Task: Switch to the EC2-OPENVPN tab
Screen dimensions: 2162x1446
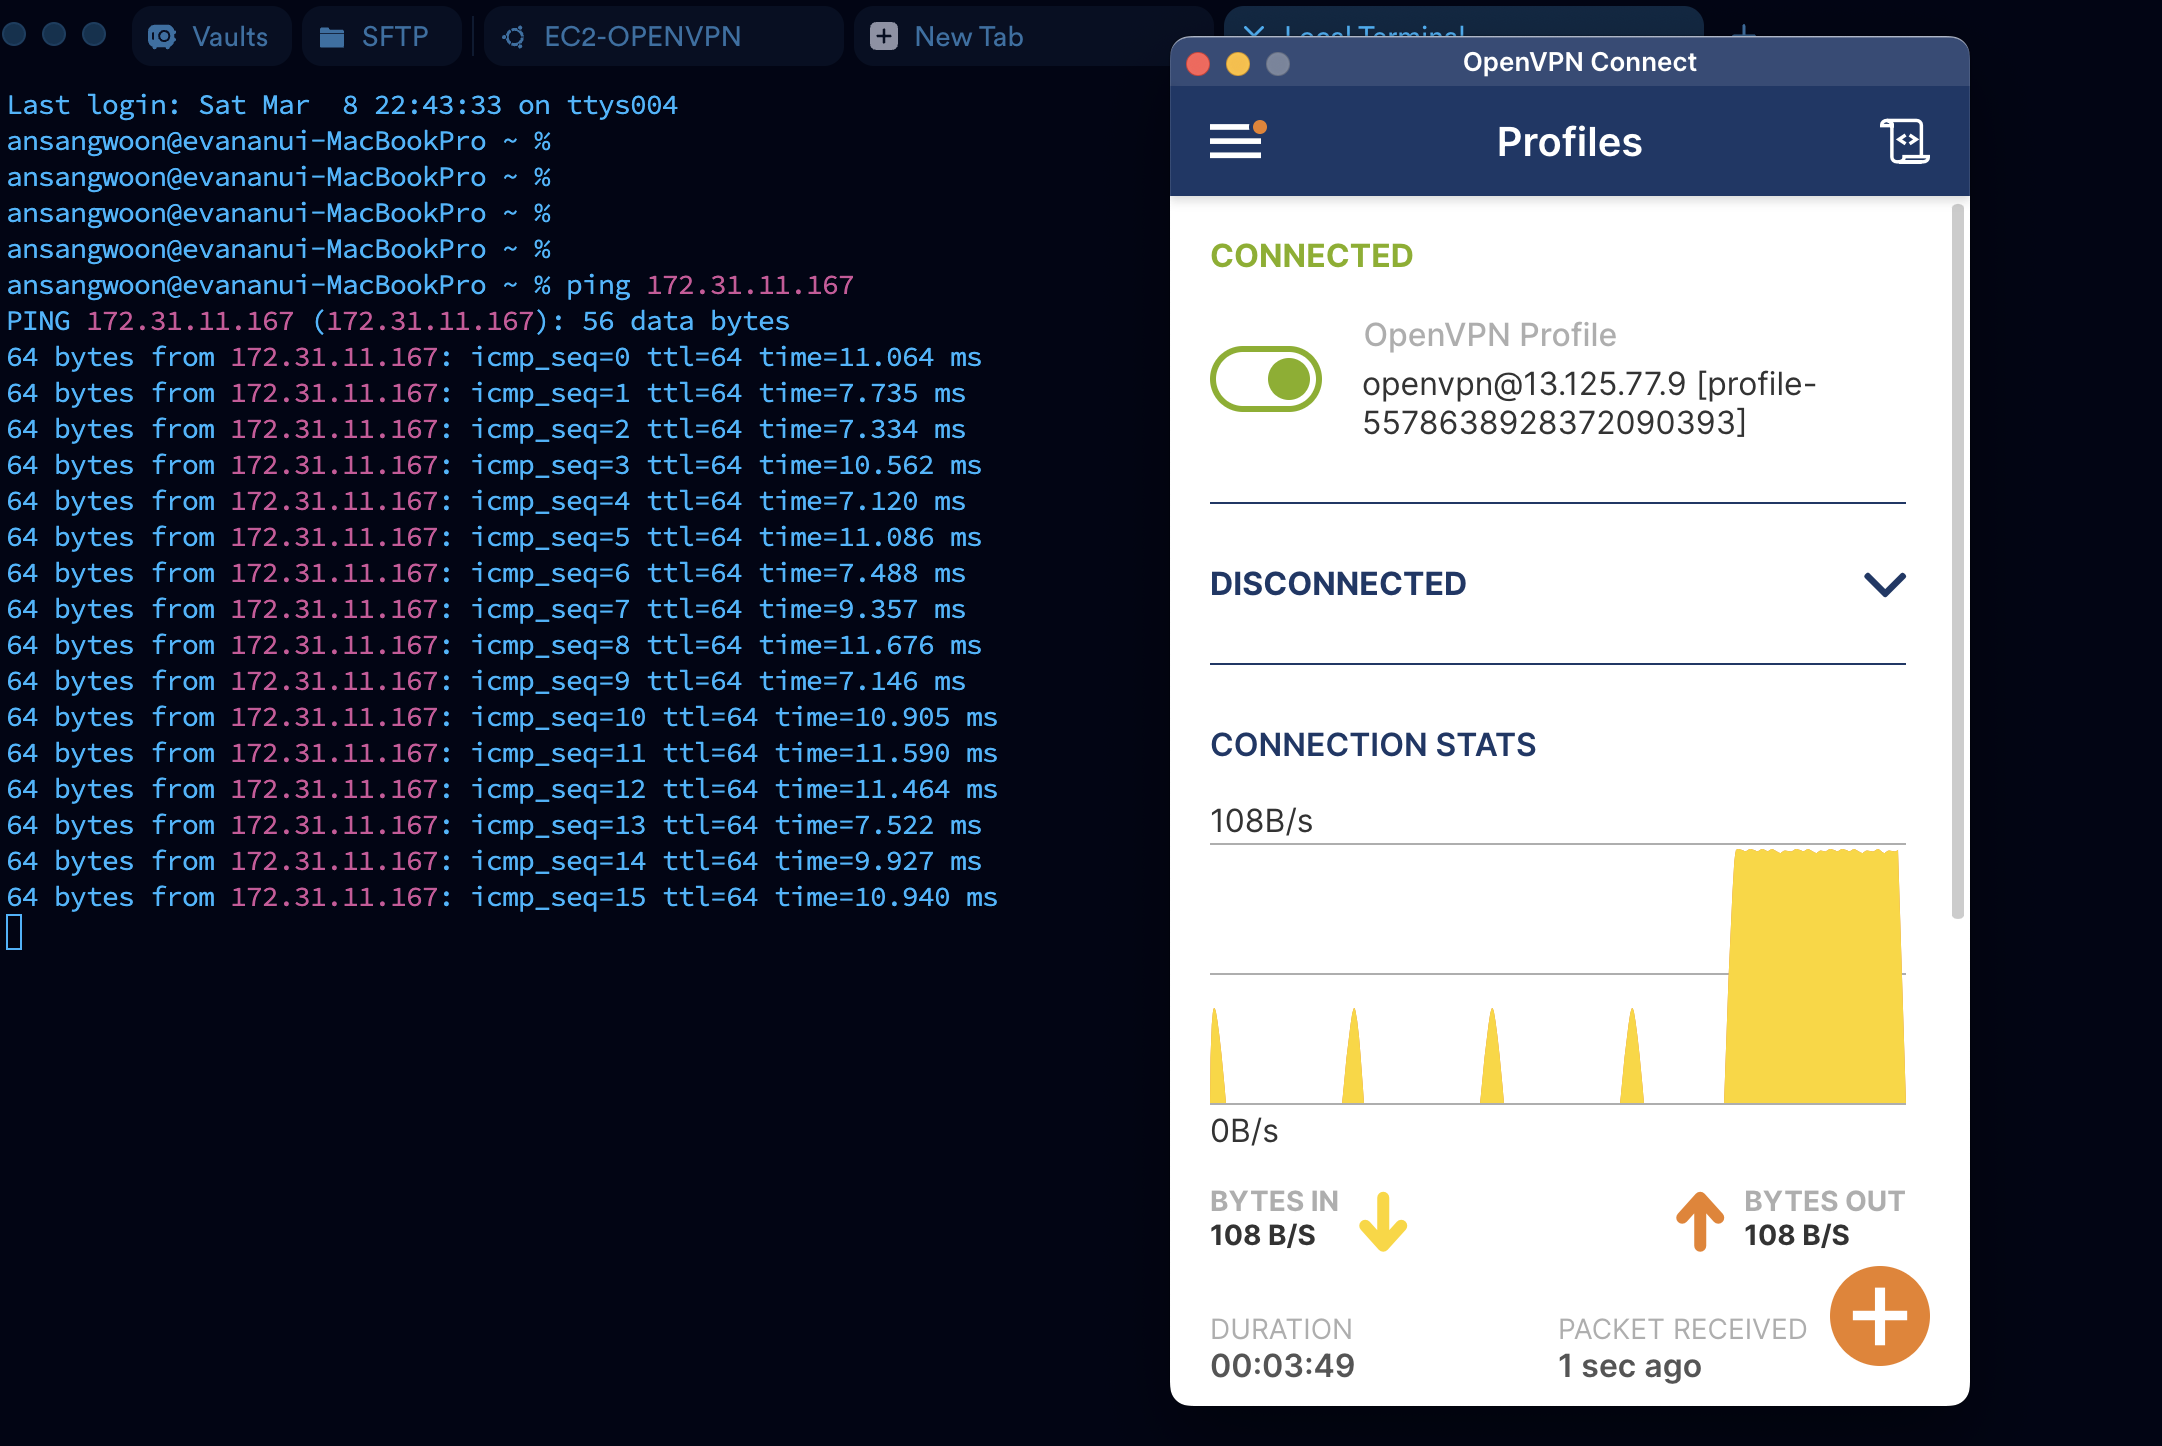Action: [642, 37]
